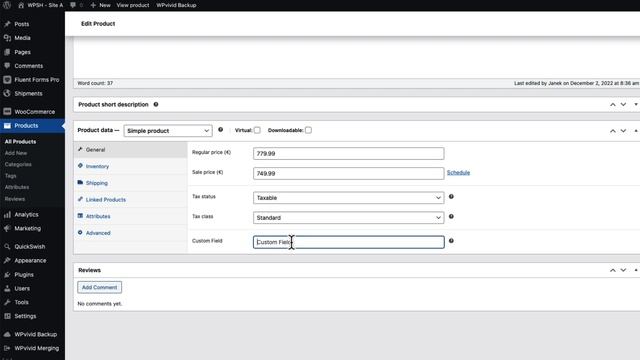
Task: Move Product data panel down
Action: [623, 131]
